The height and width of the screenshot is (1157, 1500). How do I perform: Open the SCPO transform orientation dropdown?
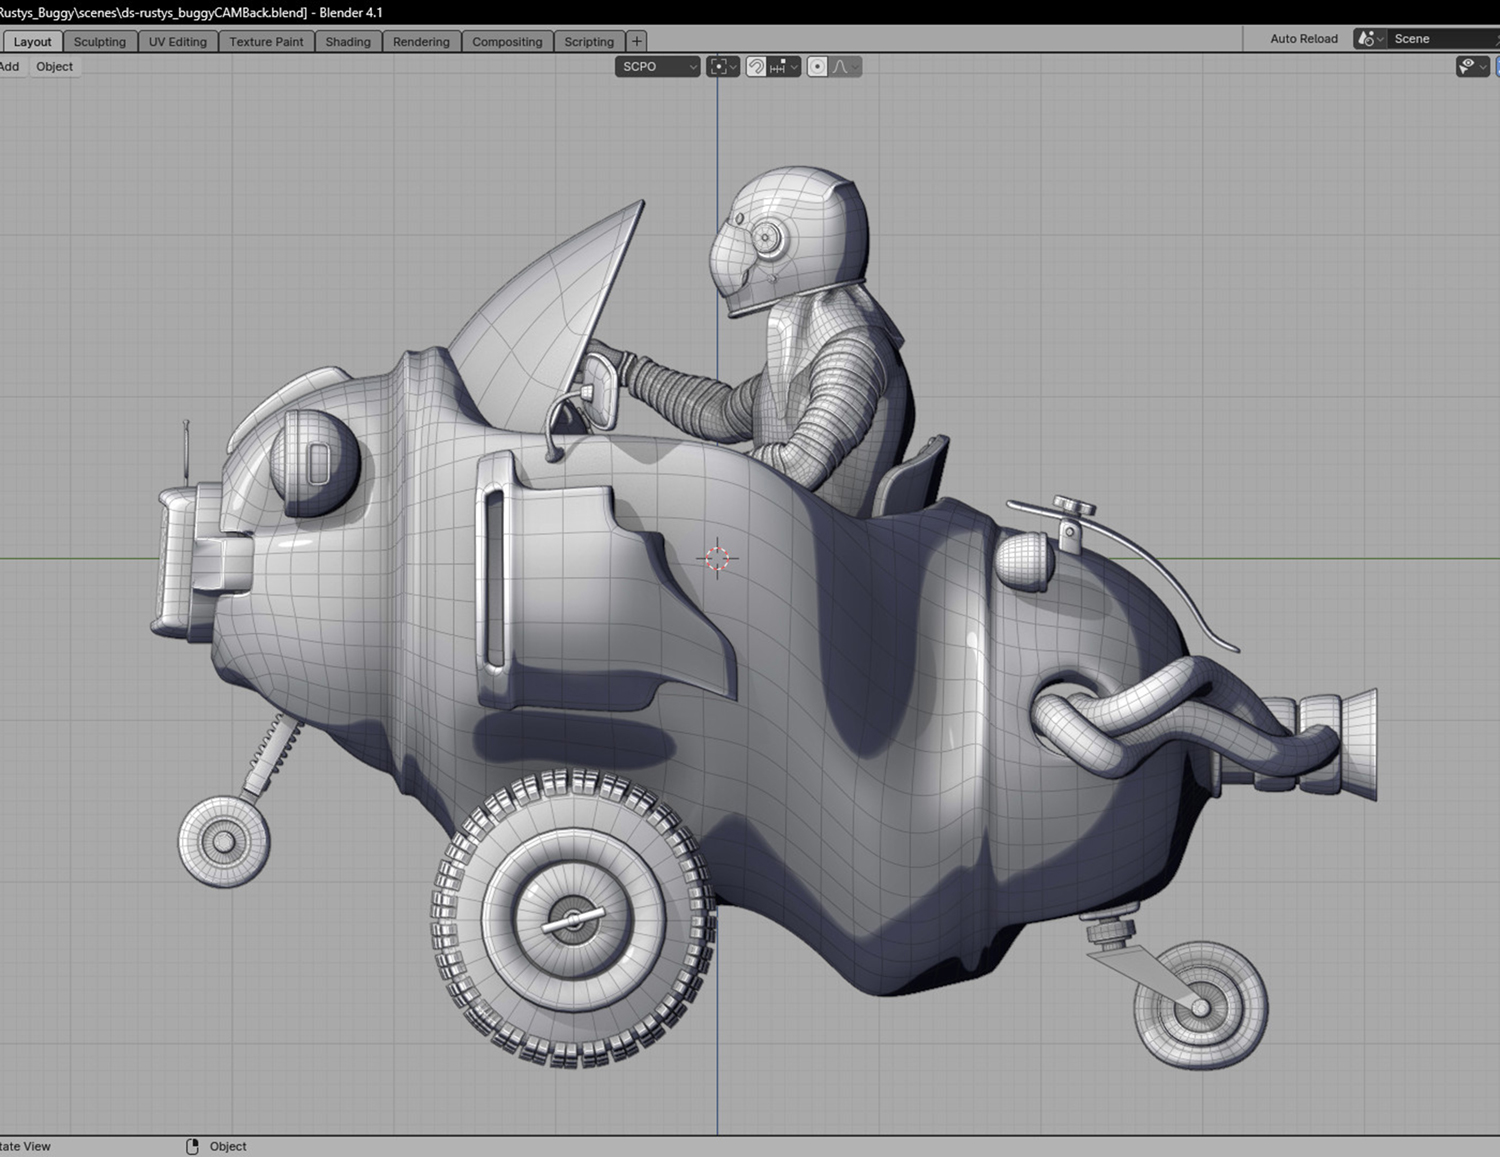click(657, 67)
